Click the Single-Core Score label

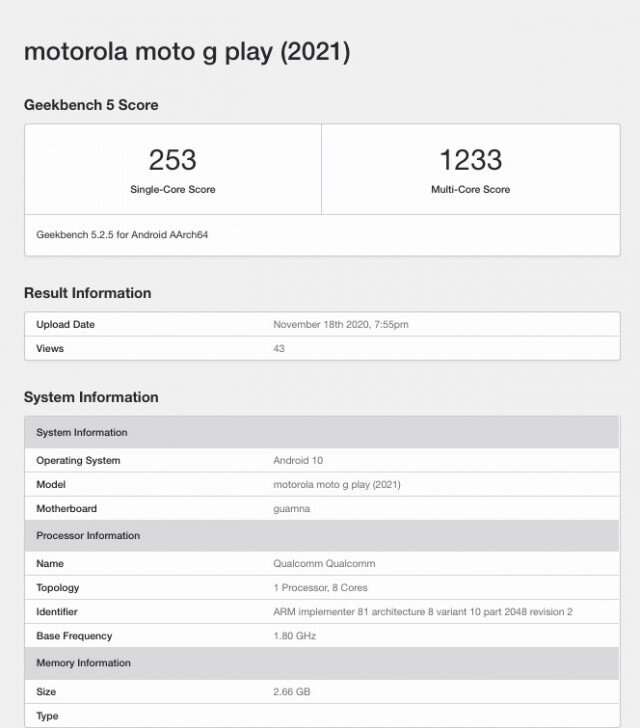point(173,189)
